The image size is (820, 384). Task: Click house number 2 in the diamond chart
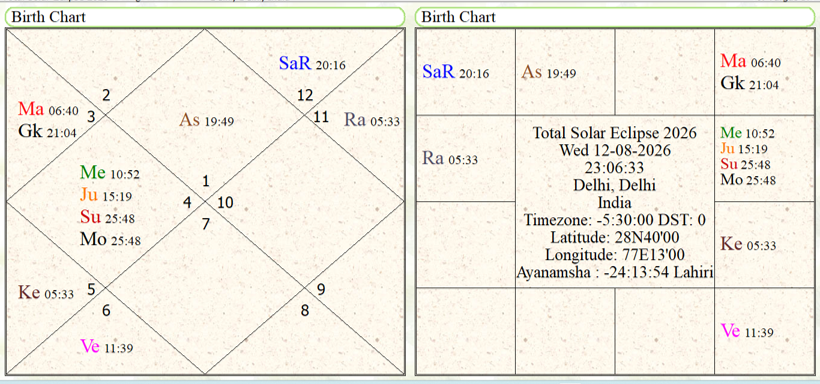[106, 95]
